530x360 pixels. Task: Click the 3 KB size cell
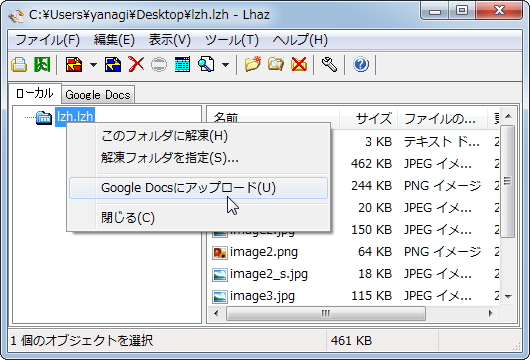(x=378, y=142)
